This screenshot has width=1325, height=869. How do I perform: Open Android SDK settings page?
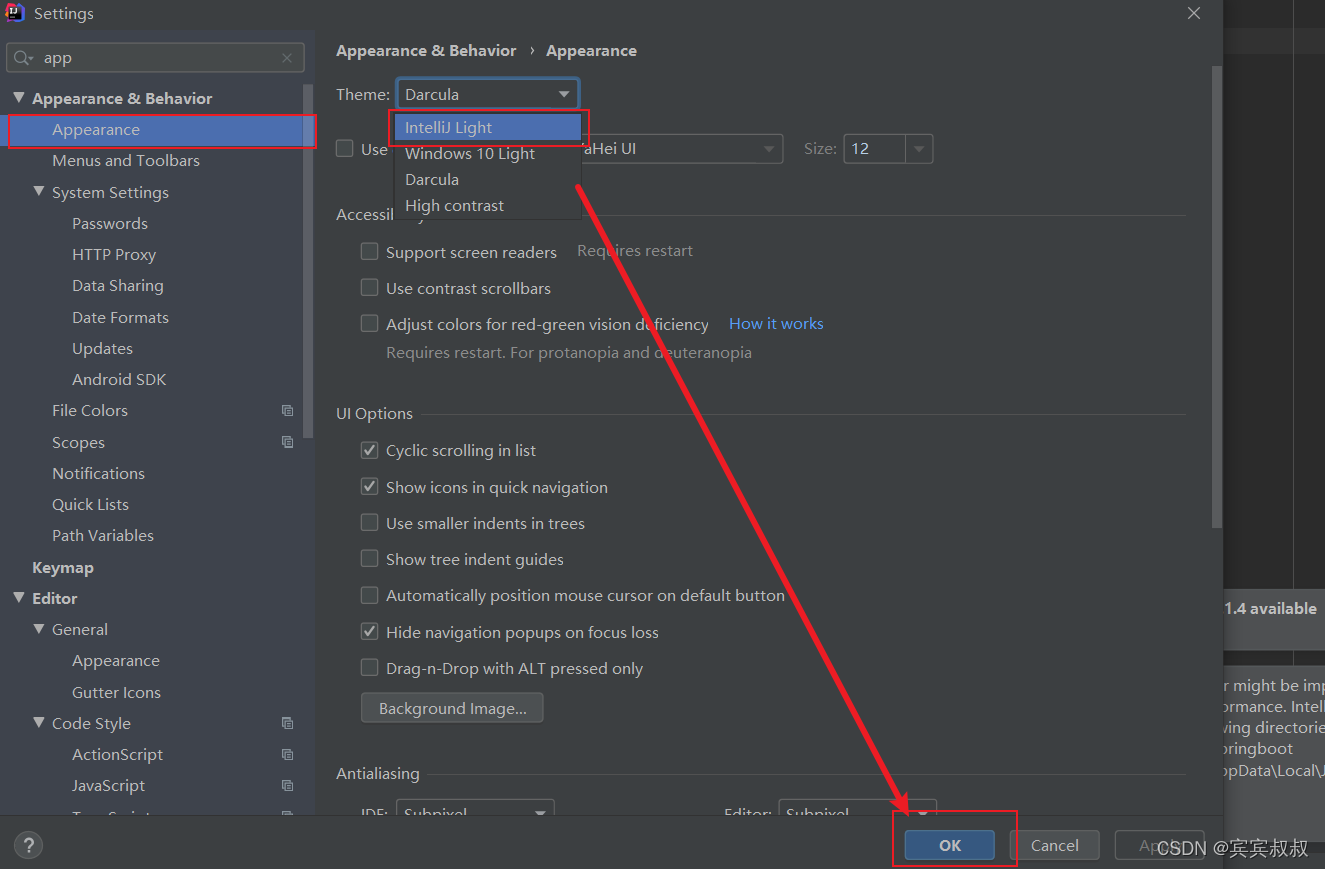119,379
